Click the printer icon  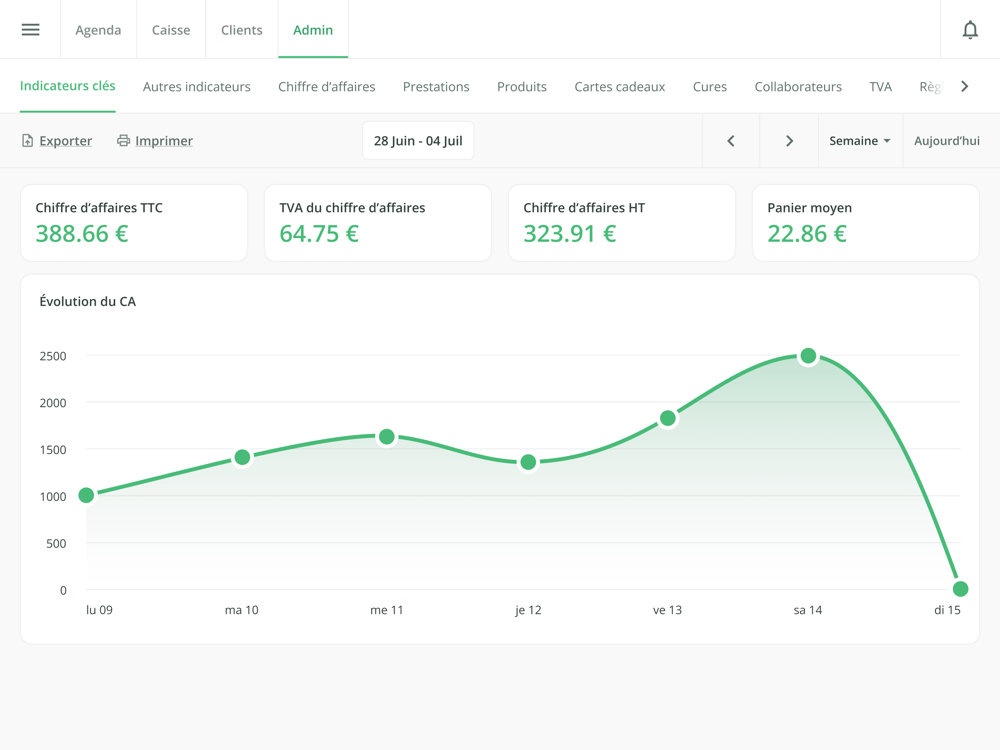[x=123, y=141]
